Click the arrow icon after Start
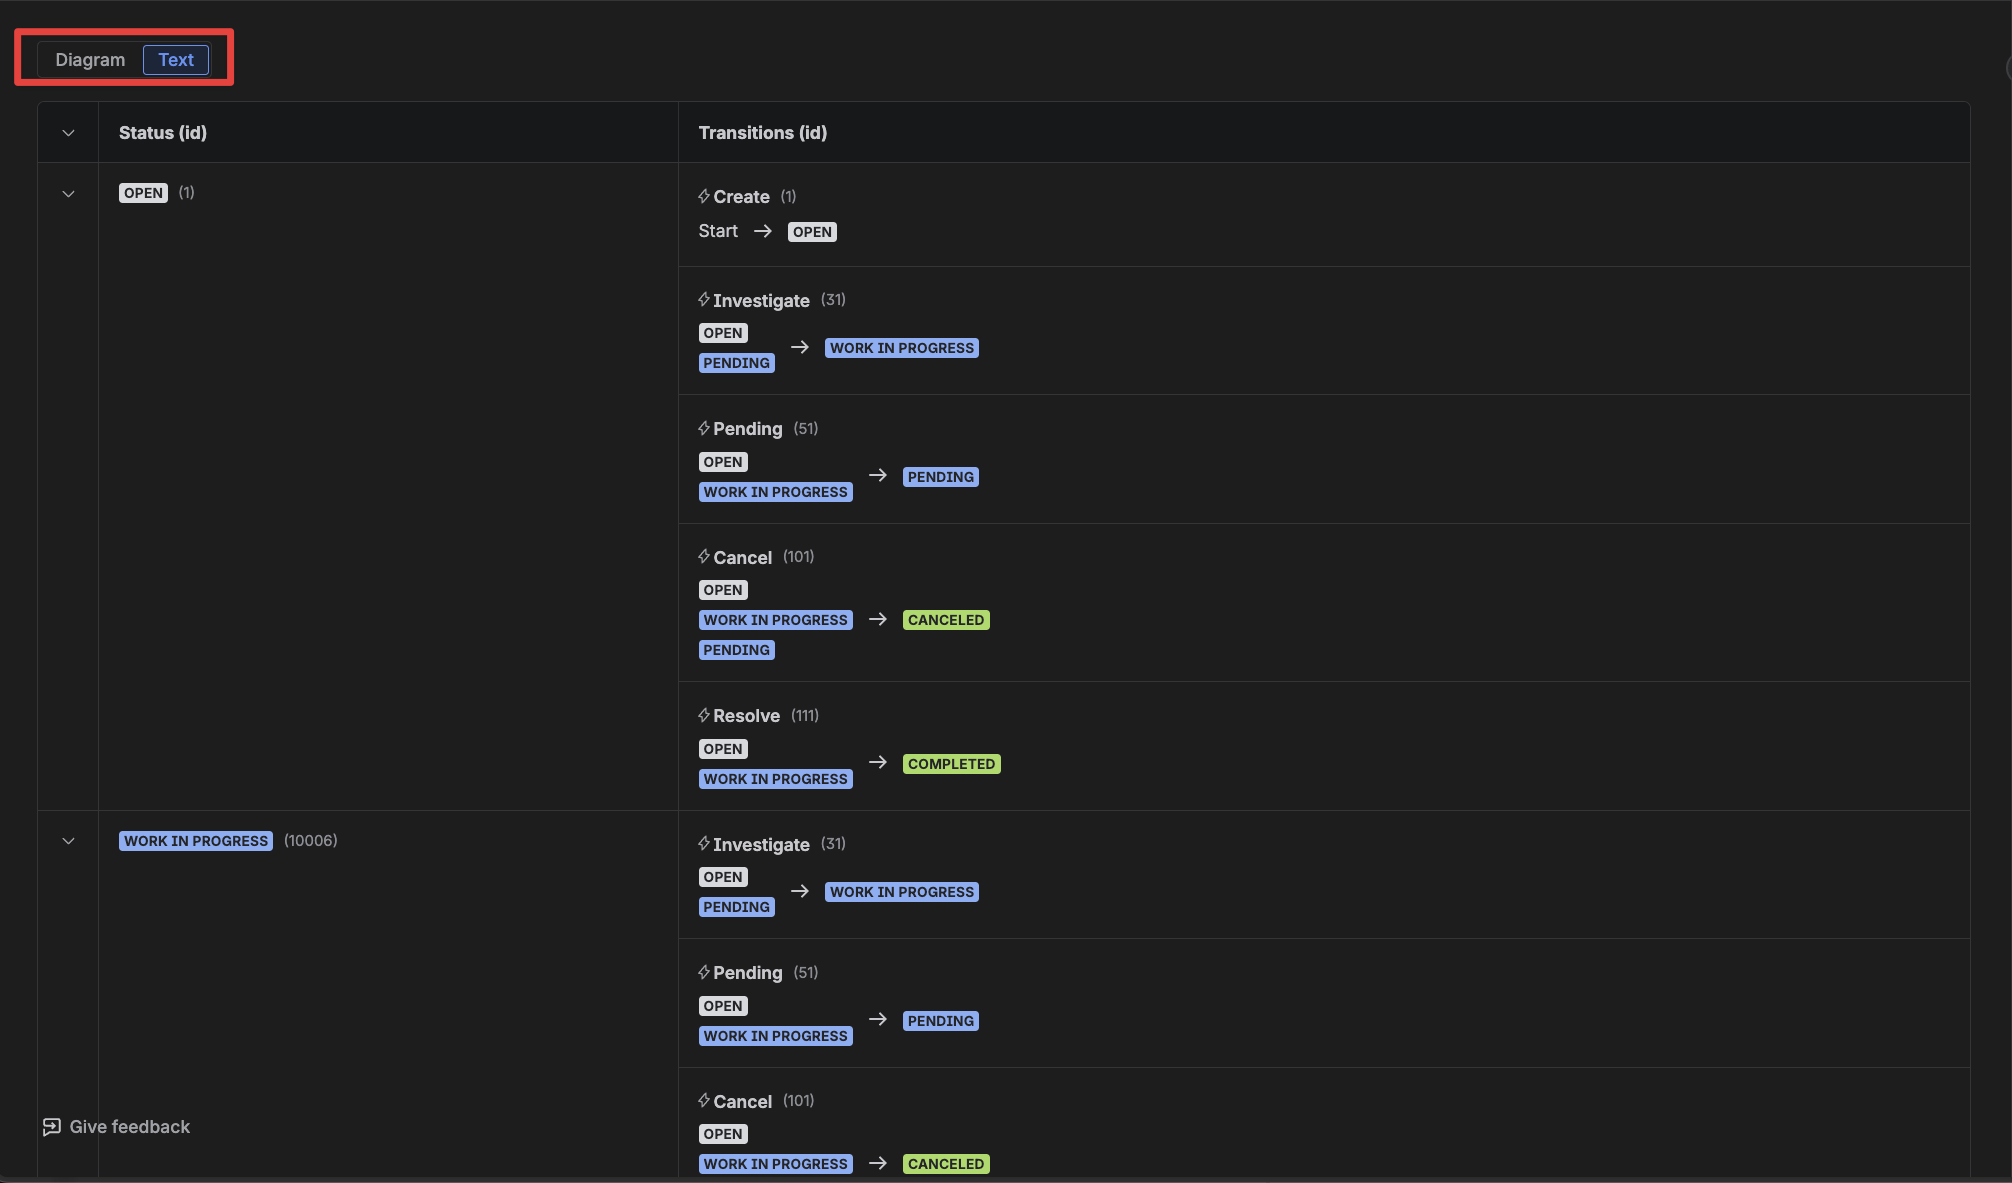The width and height of the screenshot is (2012, 1183). [763, 231]
